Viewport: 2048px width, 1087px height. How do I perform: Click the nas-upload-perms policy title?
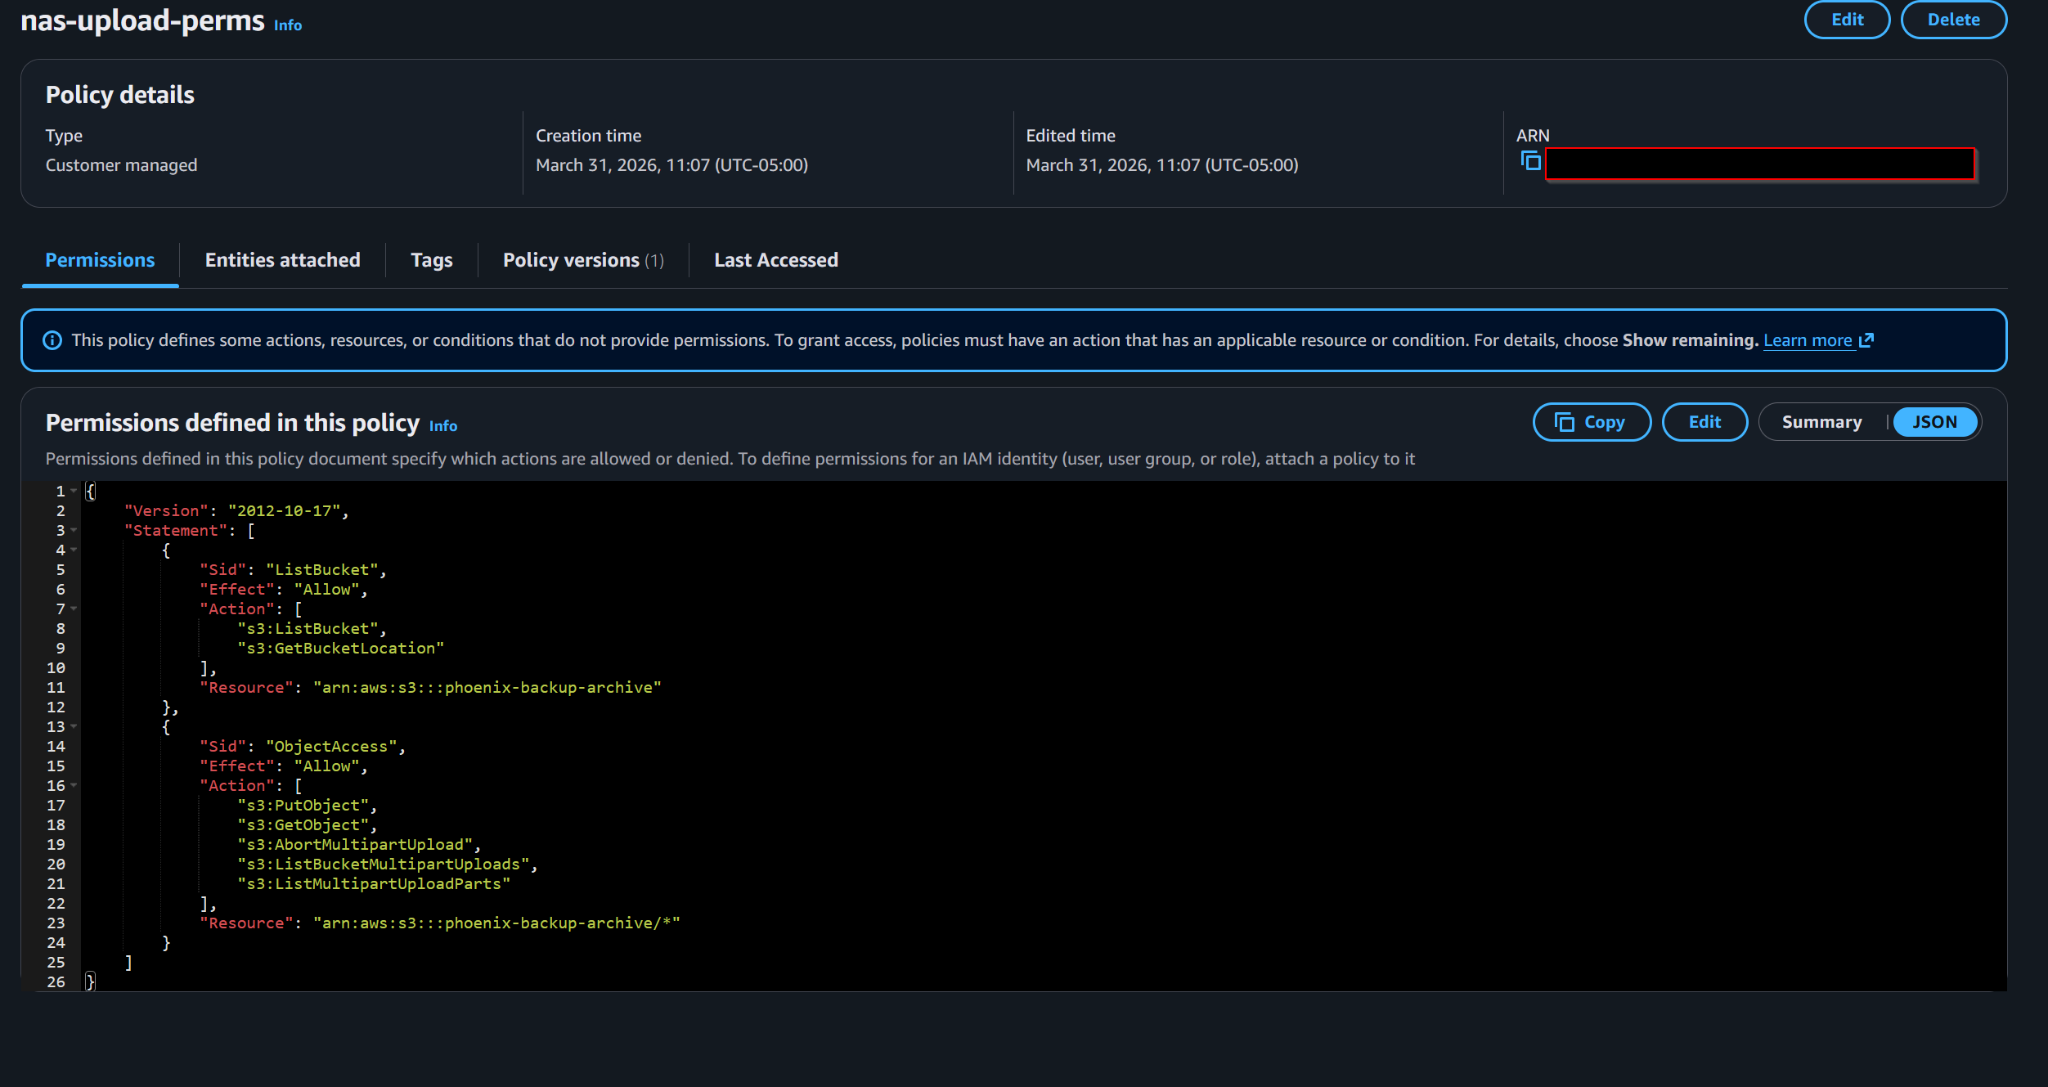[x=142, y=20]
